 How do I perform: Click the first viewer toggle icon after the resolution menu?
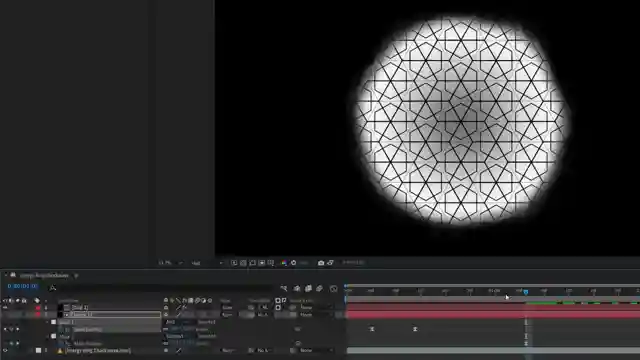coord(234,263)
